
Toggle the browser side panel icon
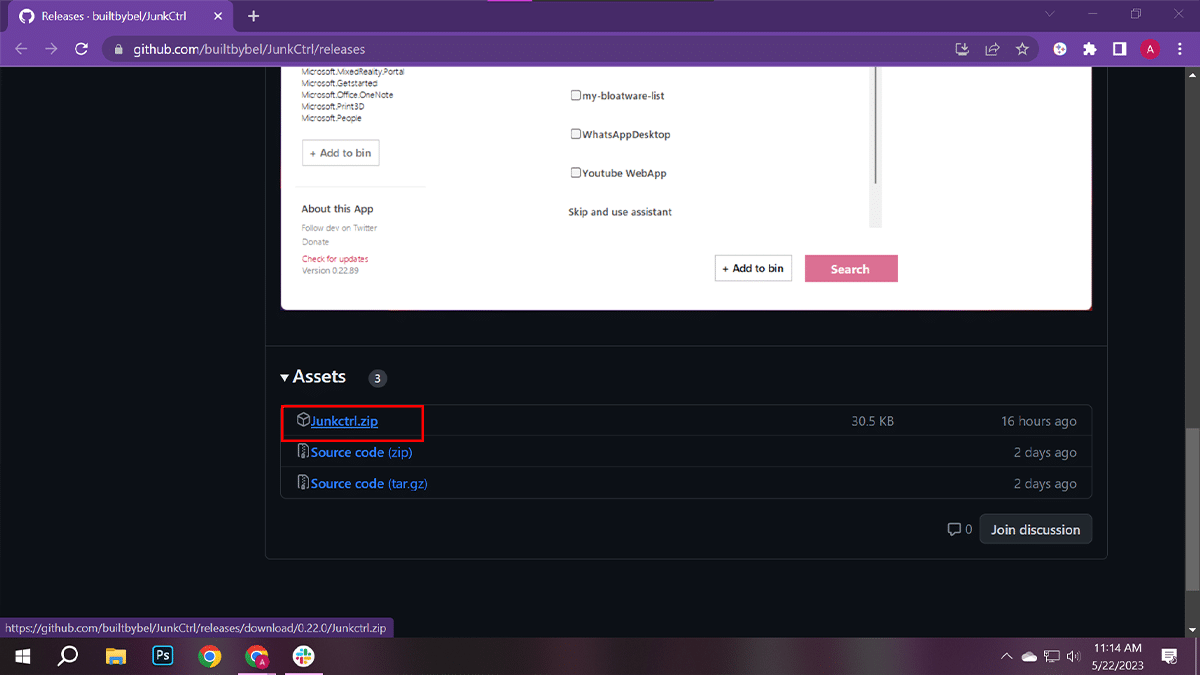tap(1120, 49)
